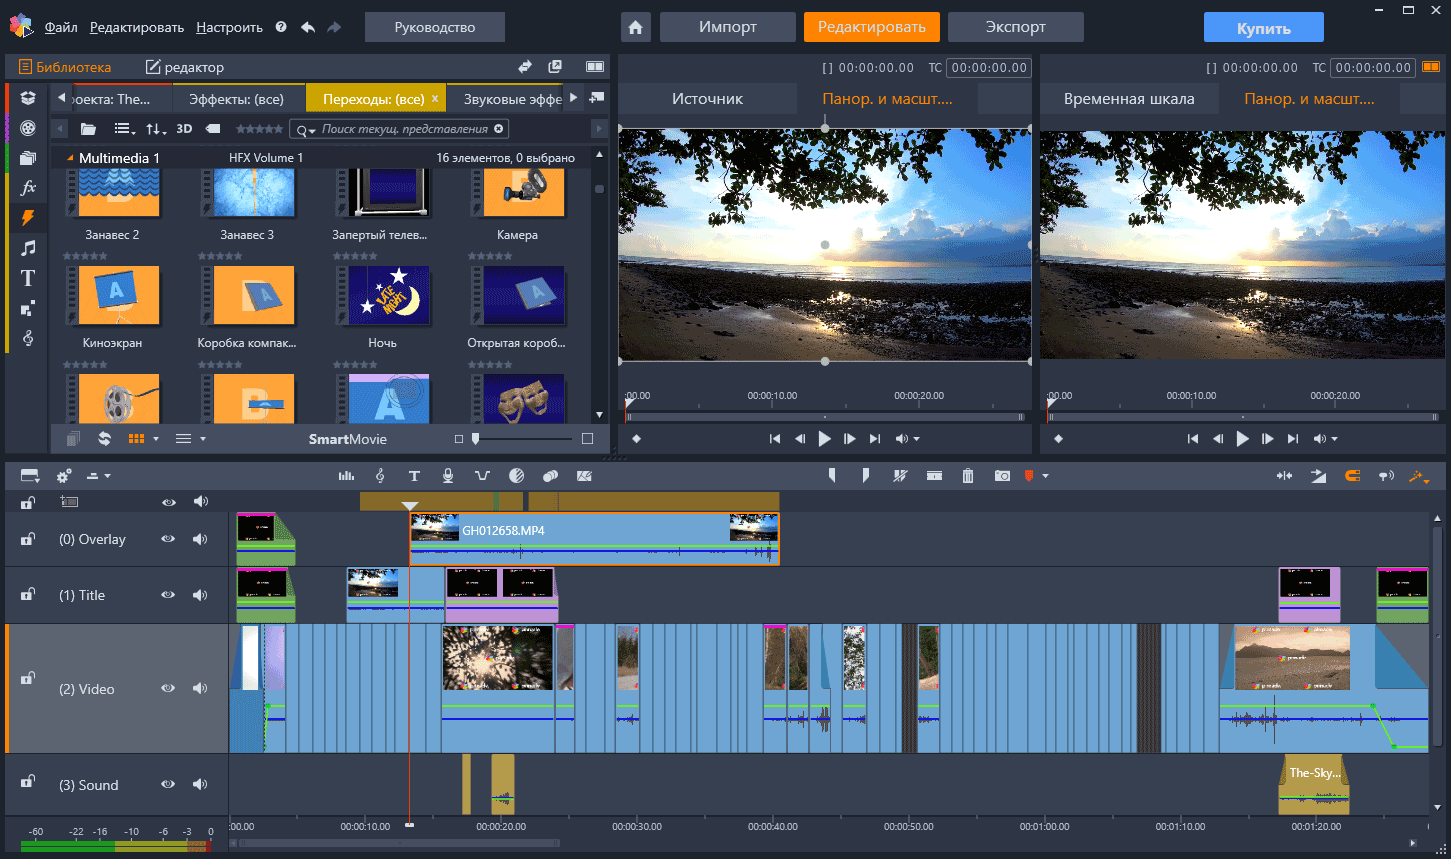Viewport: 1451px width, 859px height.
Task: Click the ScoreFitter treble clef icon above the timeline
Action: [380, 475]
